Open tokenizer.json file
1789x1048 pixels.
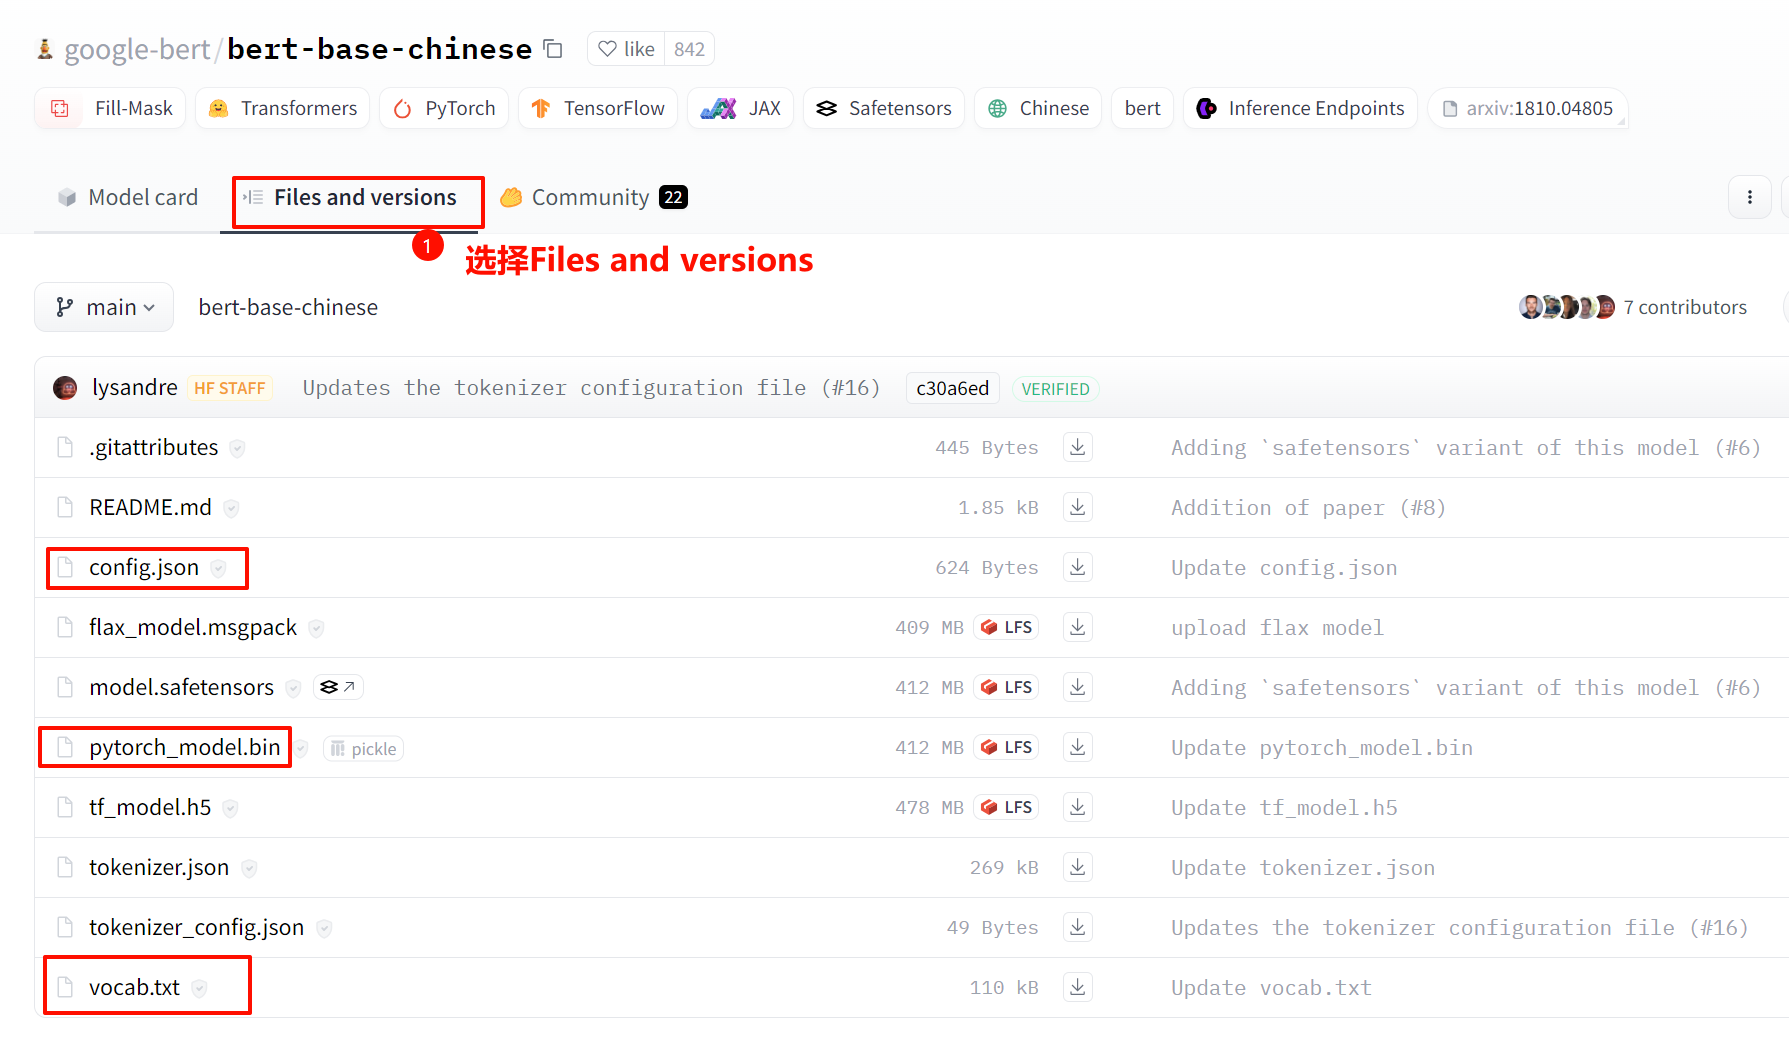159,867
